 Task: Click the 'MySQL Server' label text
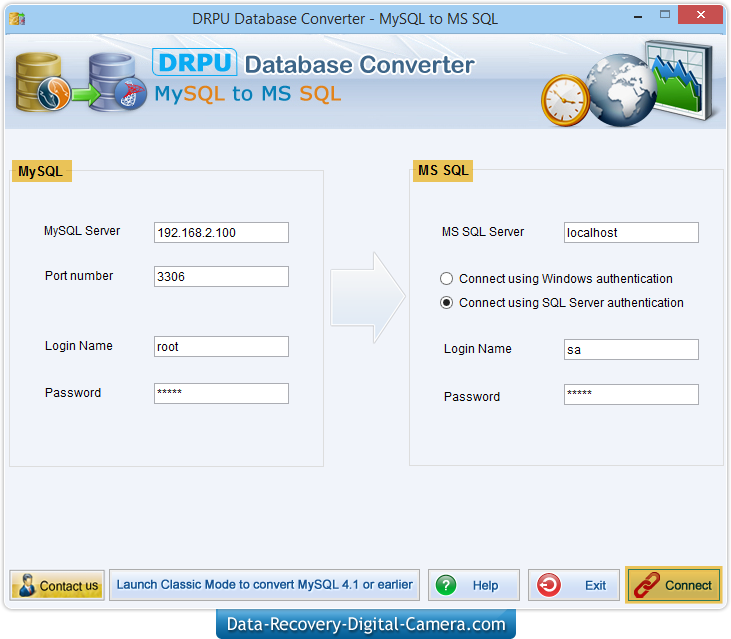point(82,231)
